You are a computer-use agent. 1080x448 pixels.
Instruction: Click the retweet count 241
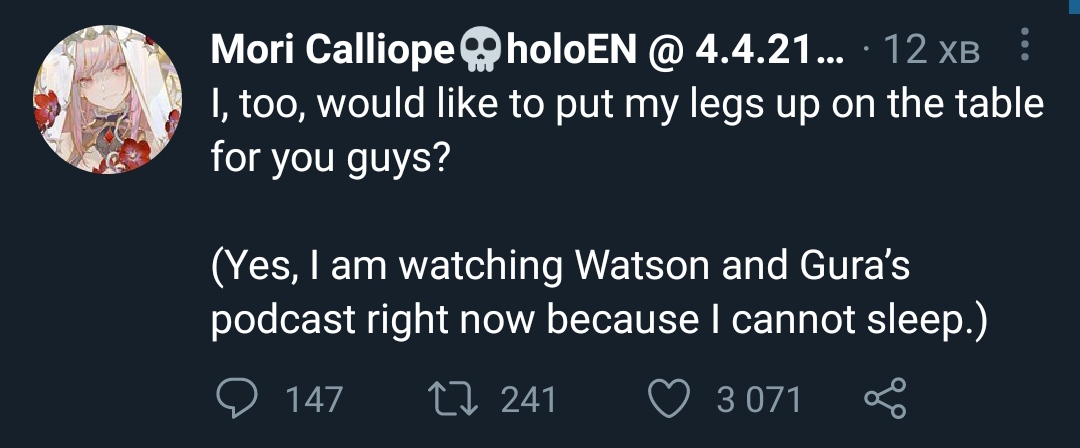tap(527, 400)
